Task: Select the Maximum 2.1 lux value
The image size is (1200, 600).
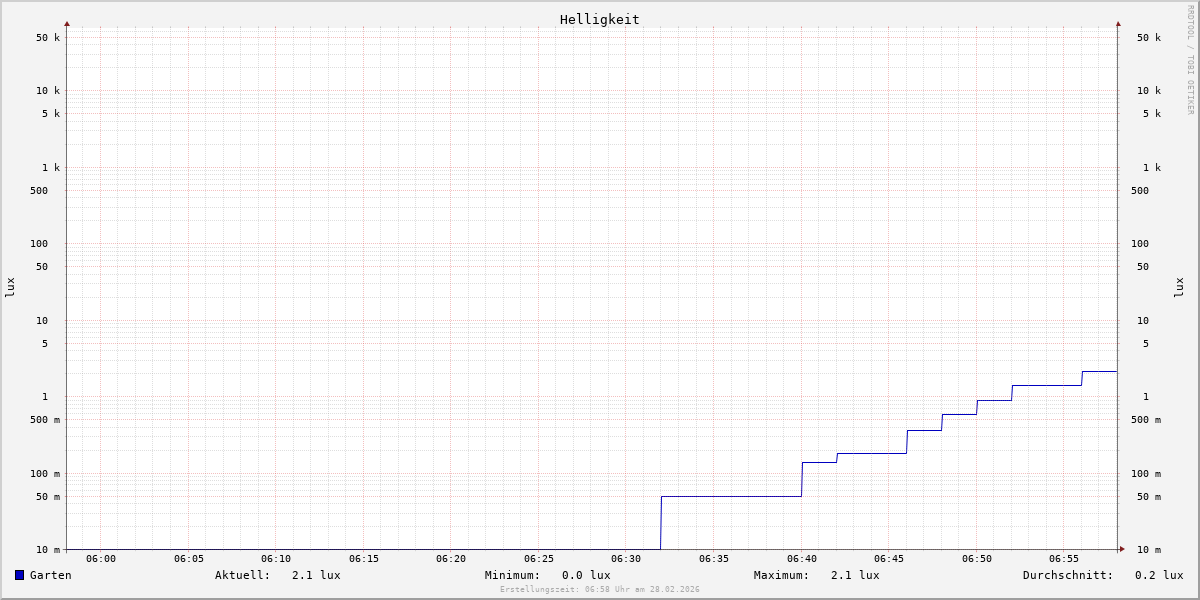Action: (x=855, y=575)
